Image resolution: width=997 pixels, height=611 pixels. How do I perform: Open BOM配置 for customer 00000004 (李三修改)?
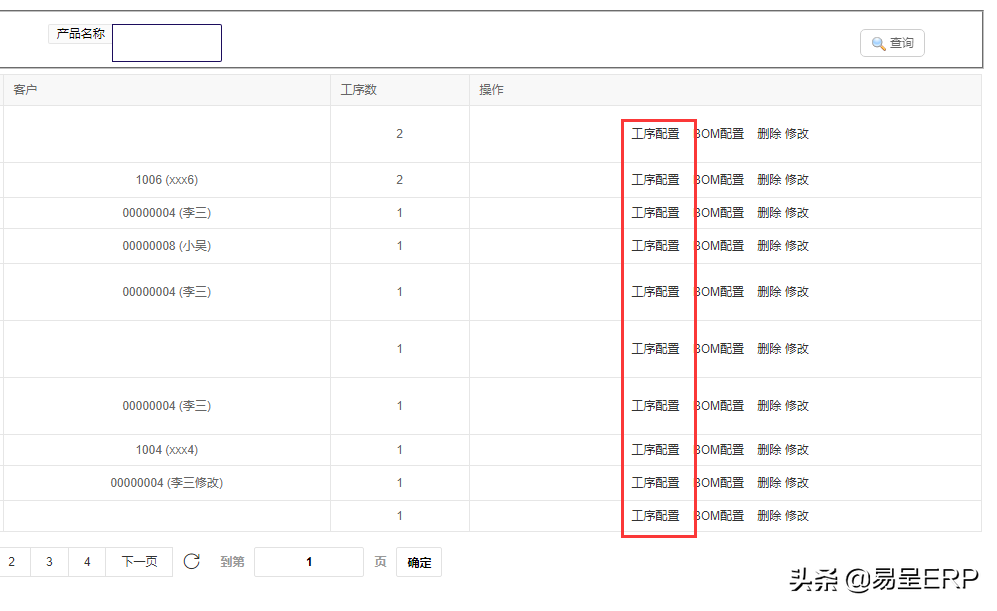(x=720, y=483)
